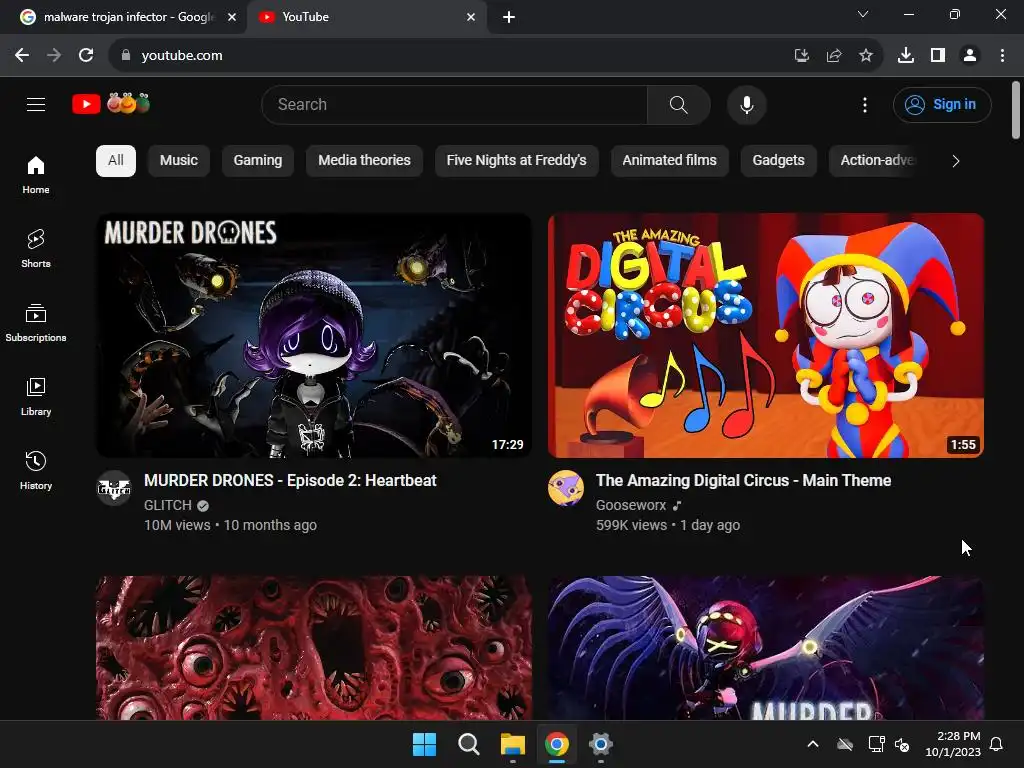Switch to malware trojan infector Google tab

pos(124,17)
